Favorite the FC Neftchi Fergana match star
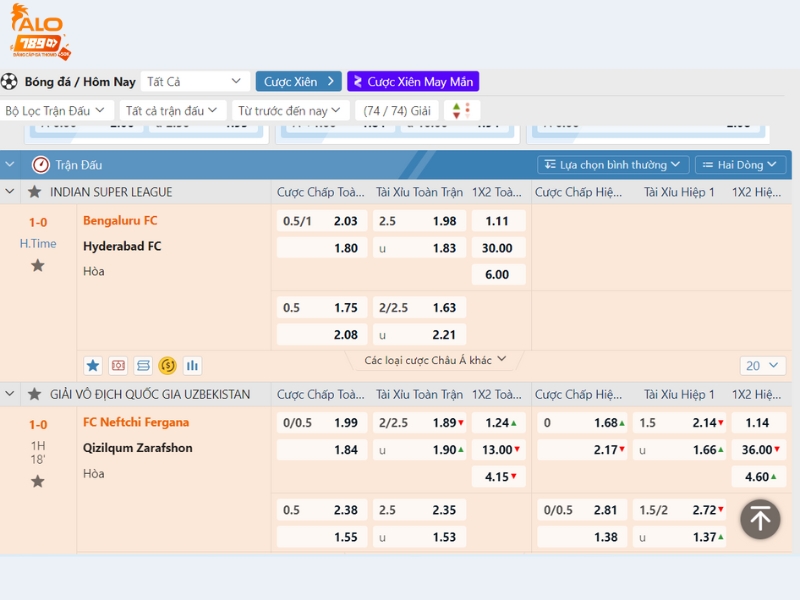800x600 pixels. coord(37,481)
